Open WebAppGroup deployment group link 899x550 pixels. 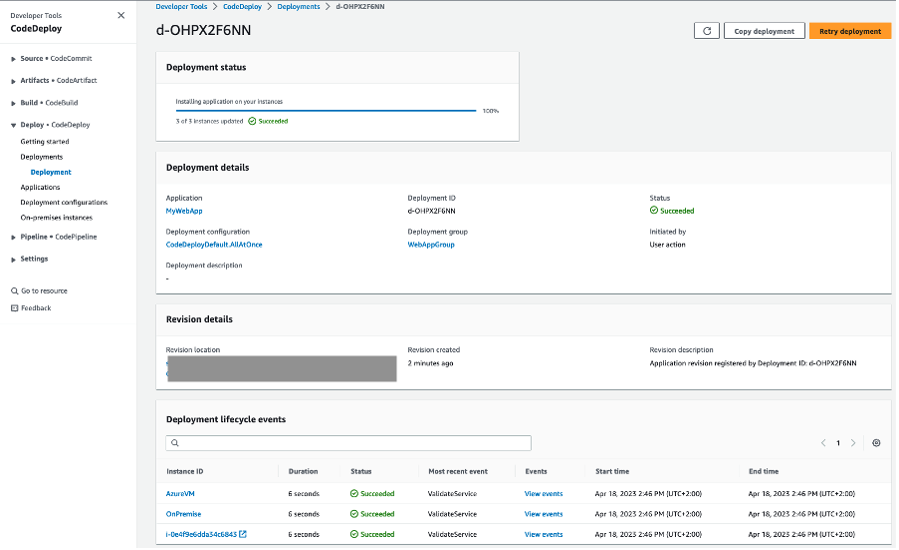(432, 245)
